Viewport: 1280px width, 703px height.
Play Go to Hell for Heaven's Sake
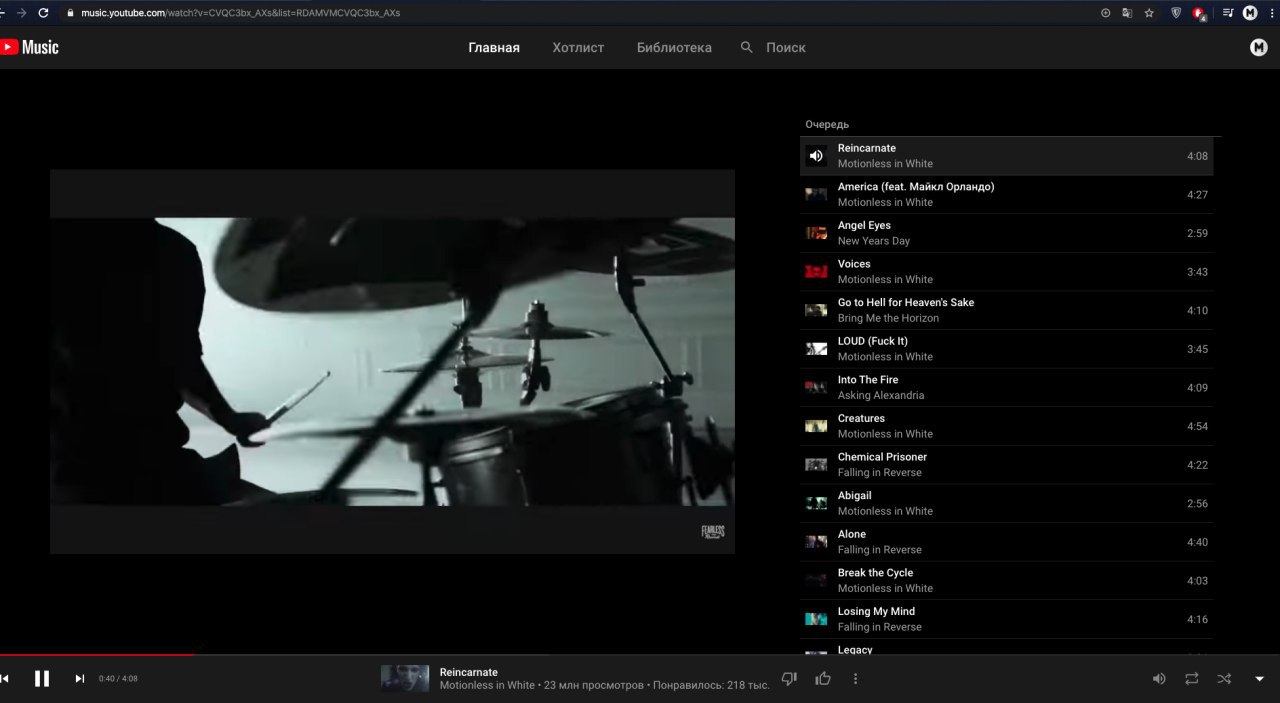(1006, 310)
